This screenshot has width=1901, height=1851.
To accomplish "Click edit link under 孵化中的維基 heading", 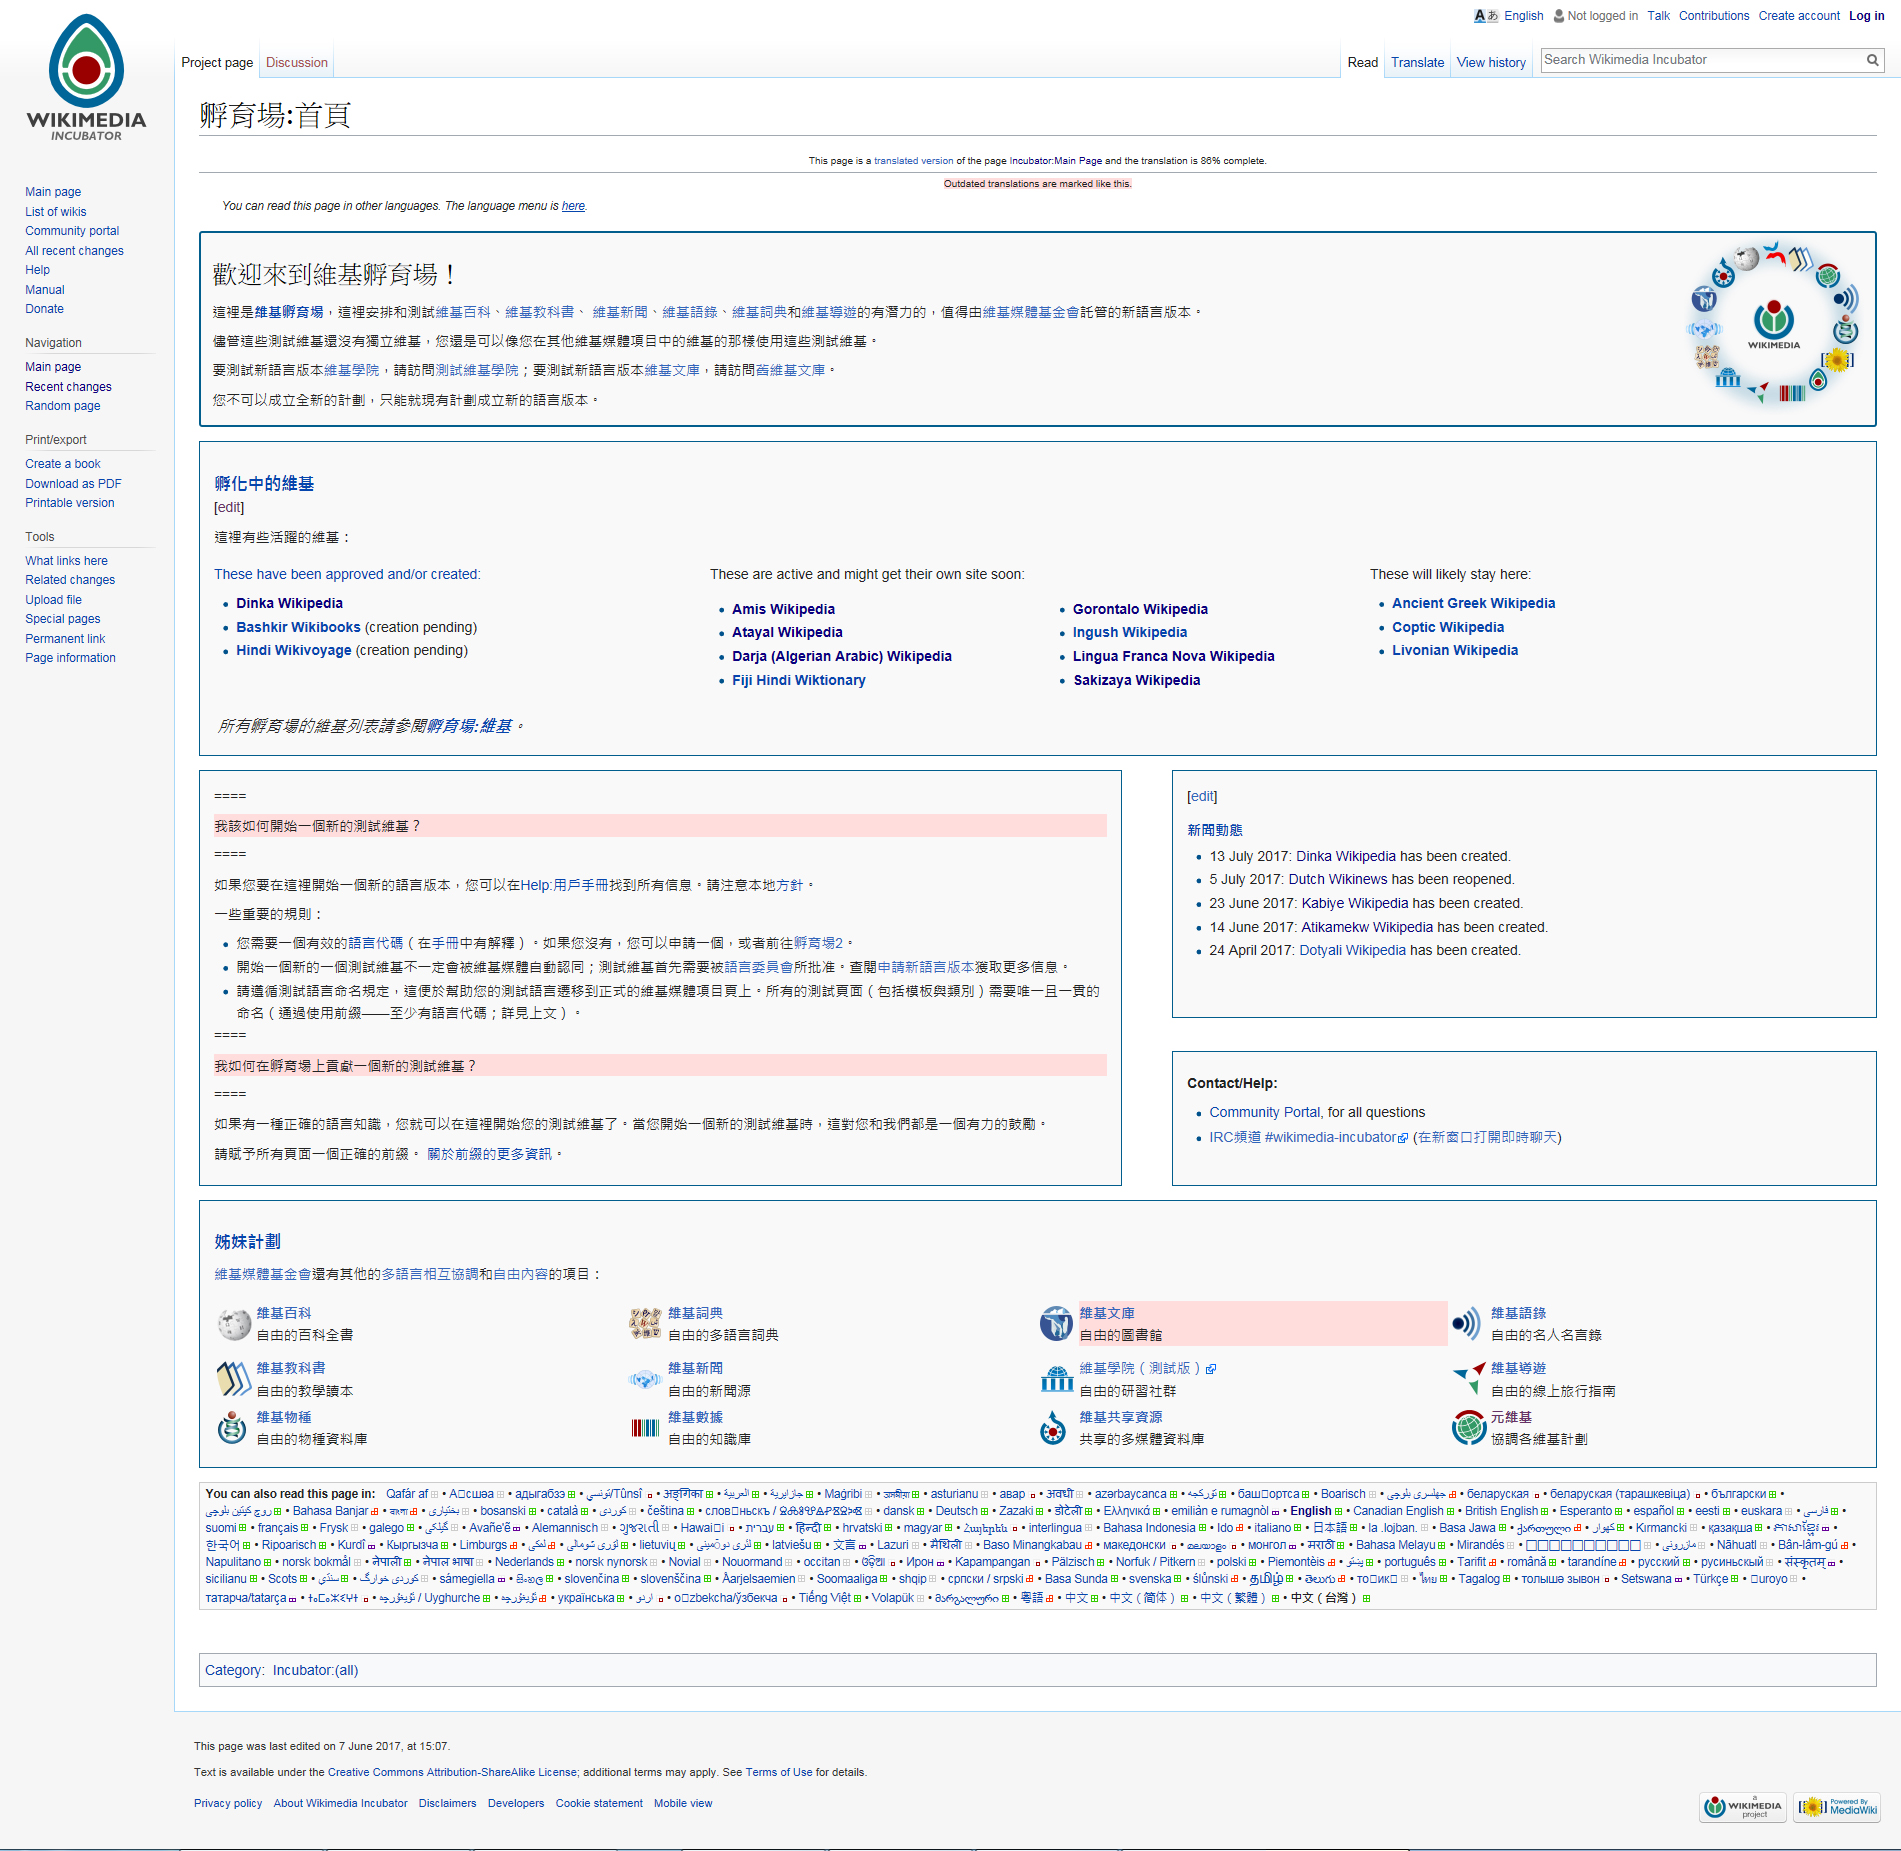I will [229, 508].
